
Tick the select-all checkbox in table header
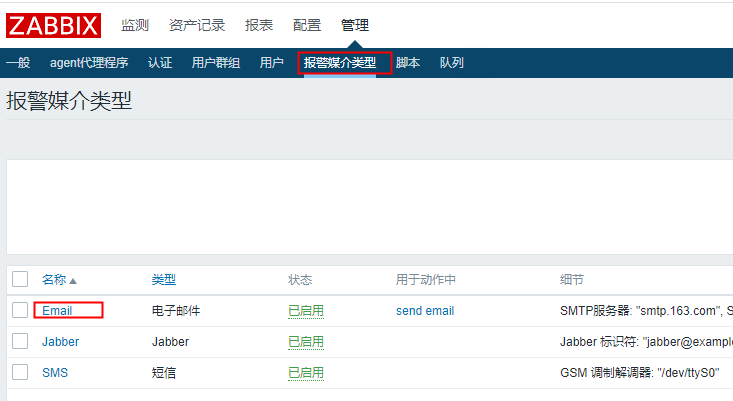click(x=20, y=279)
